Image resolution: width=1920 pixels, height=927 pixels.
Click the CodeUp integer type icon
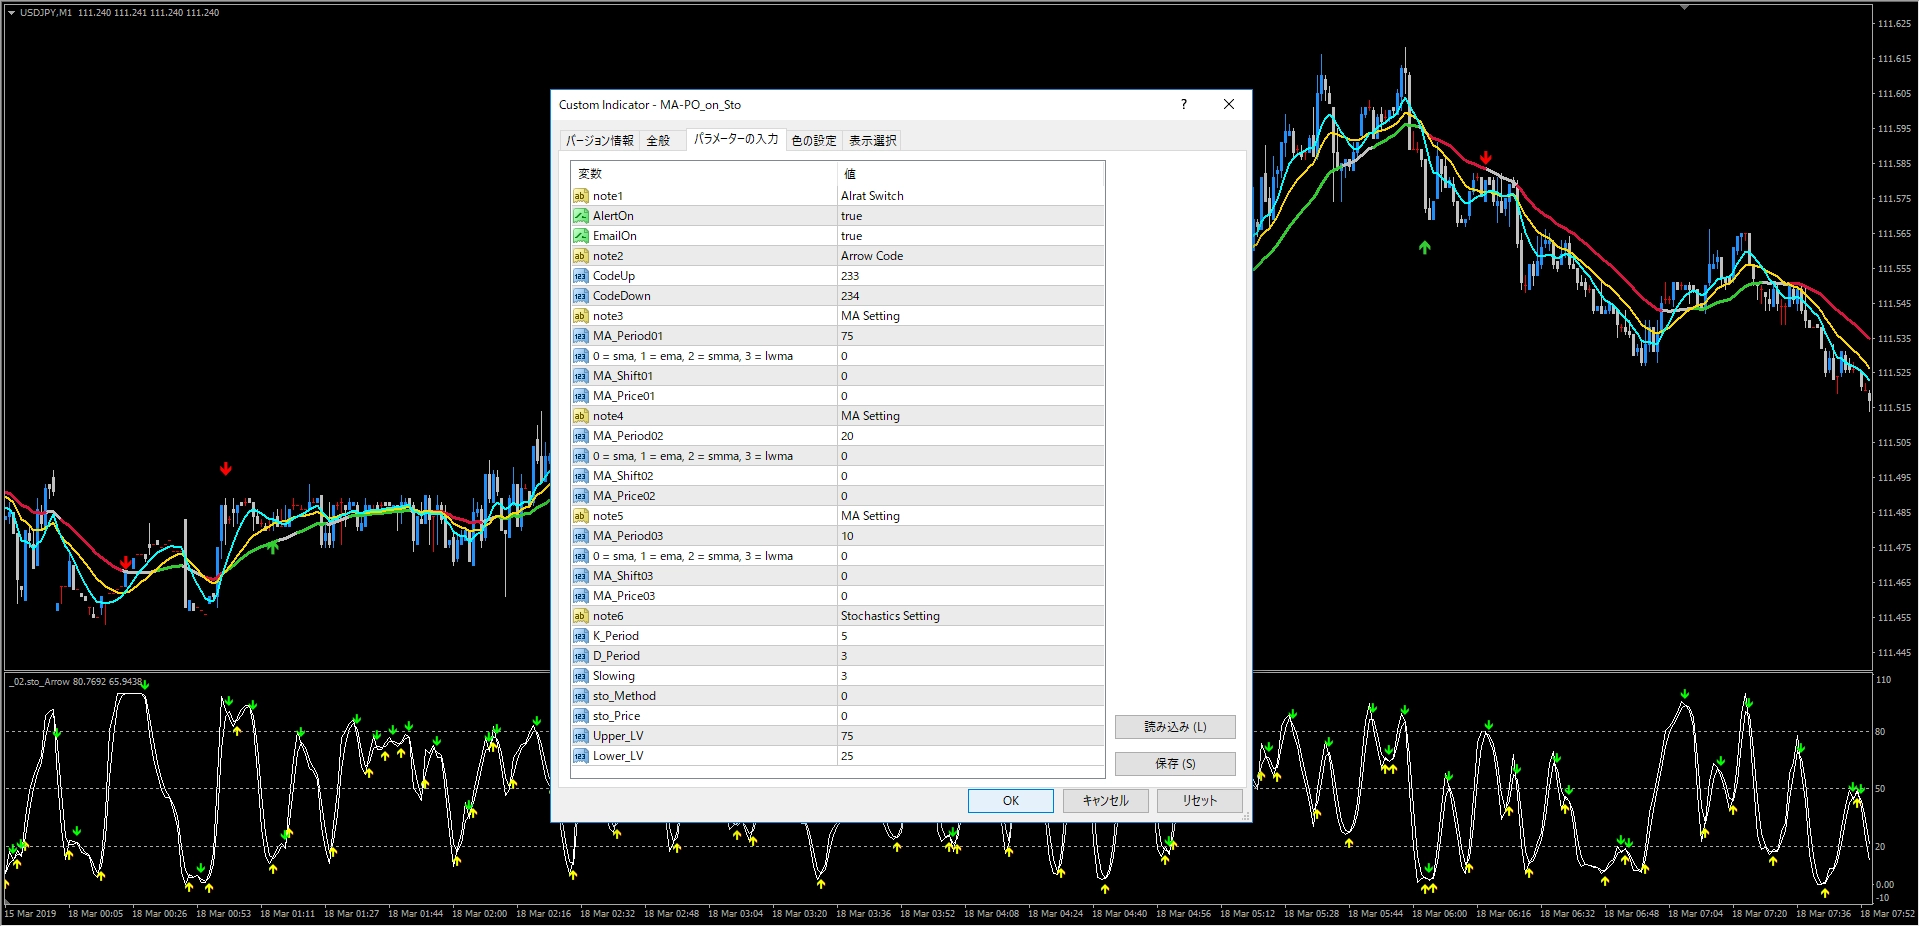(x=580, y=276)
